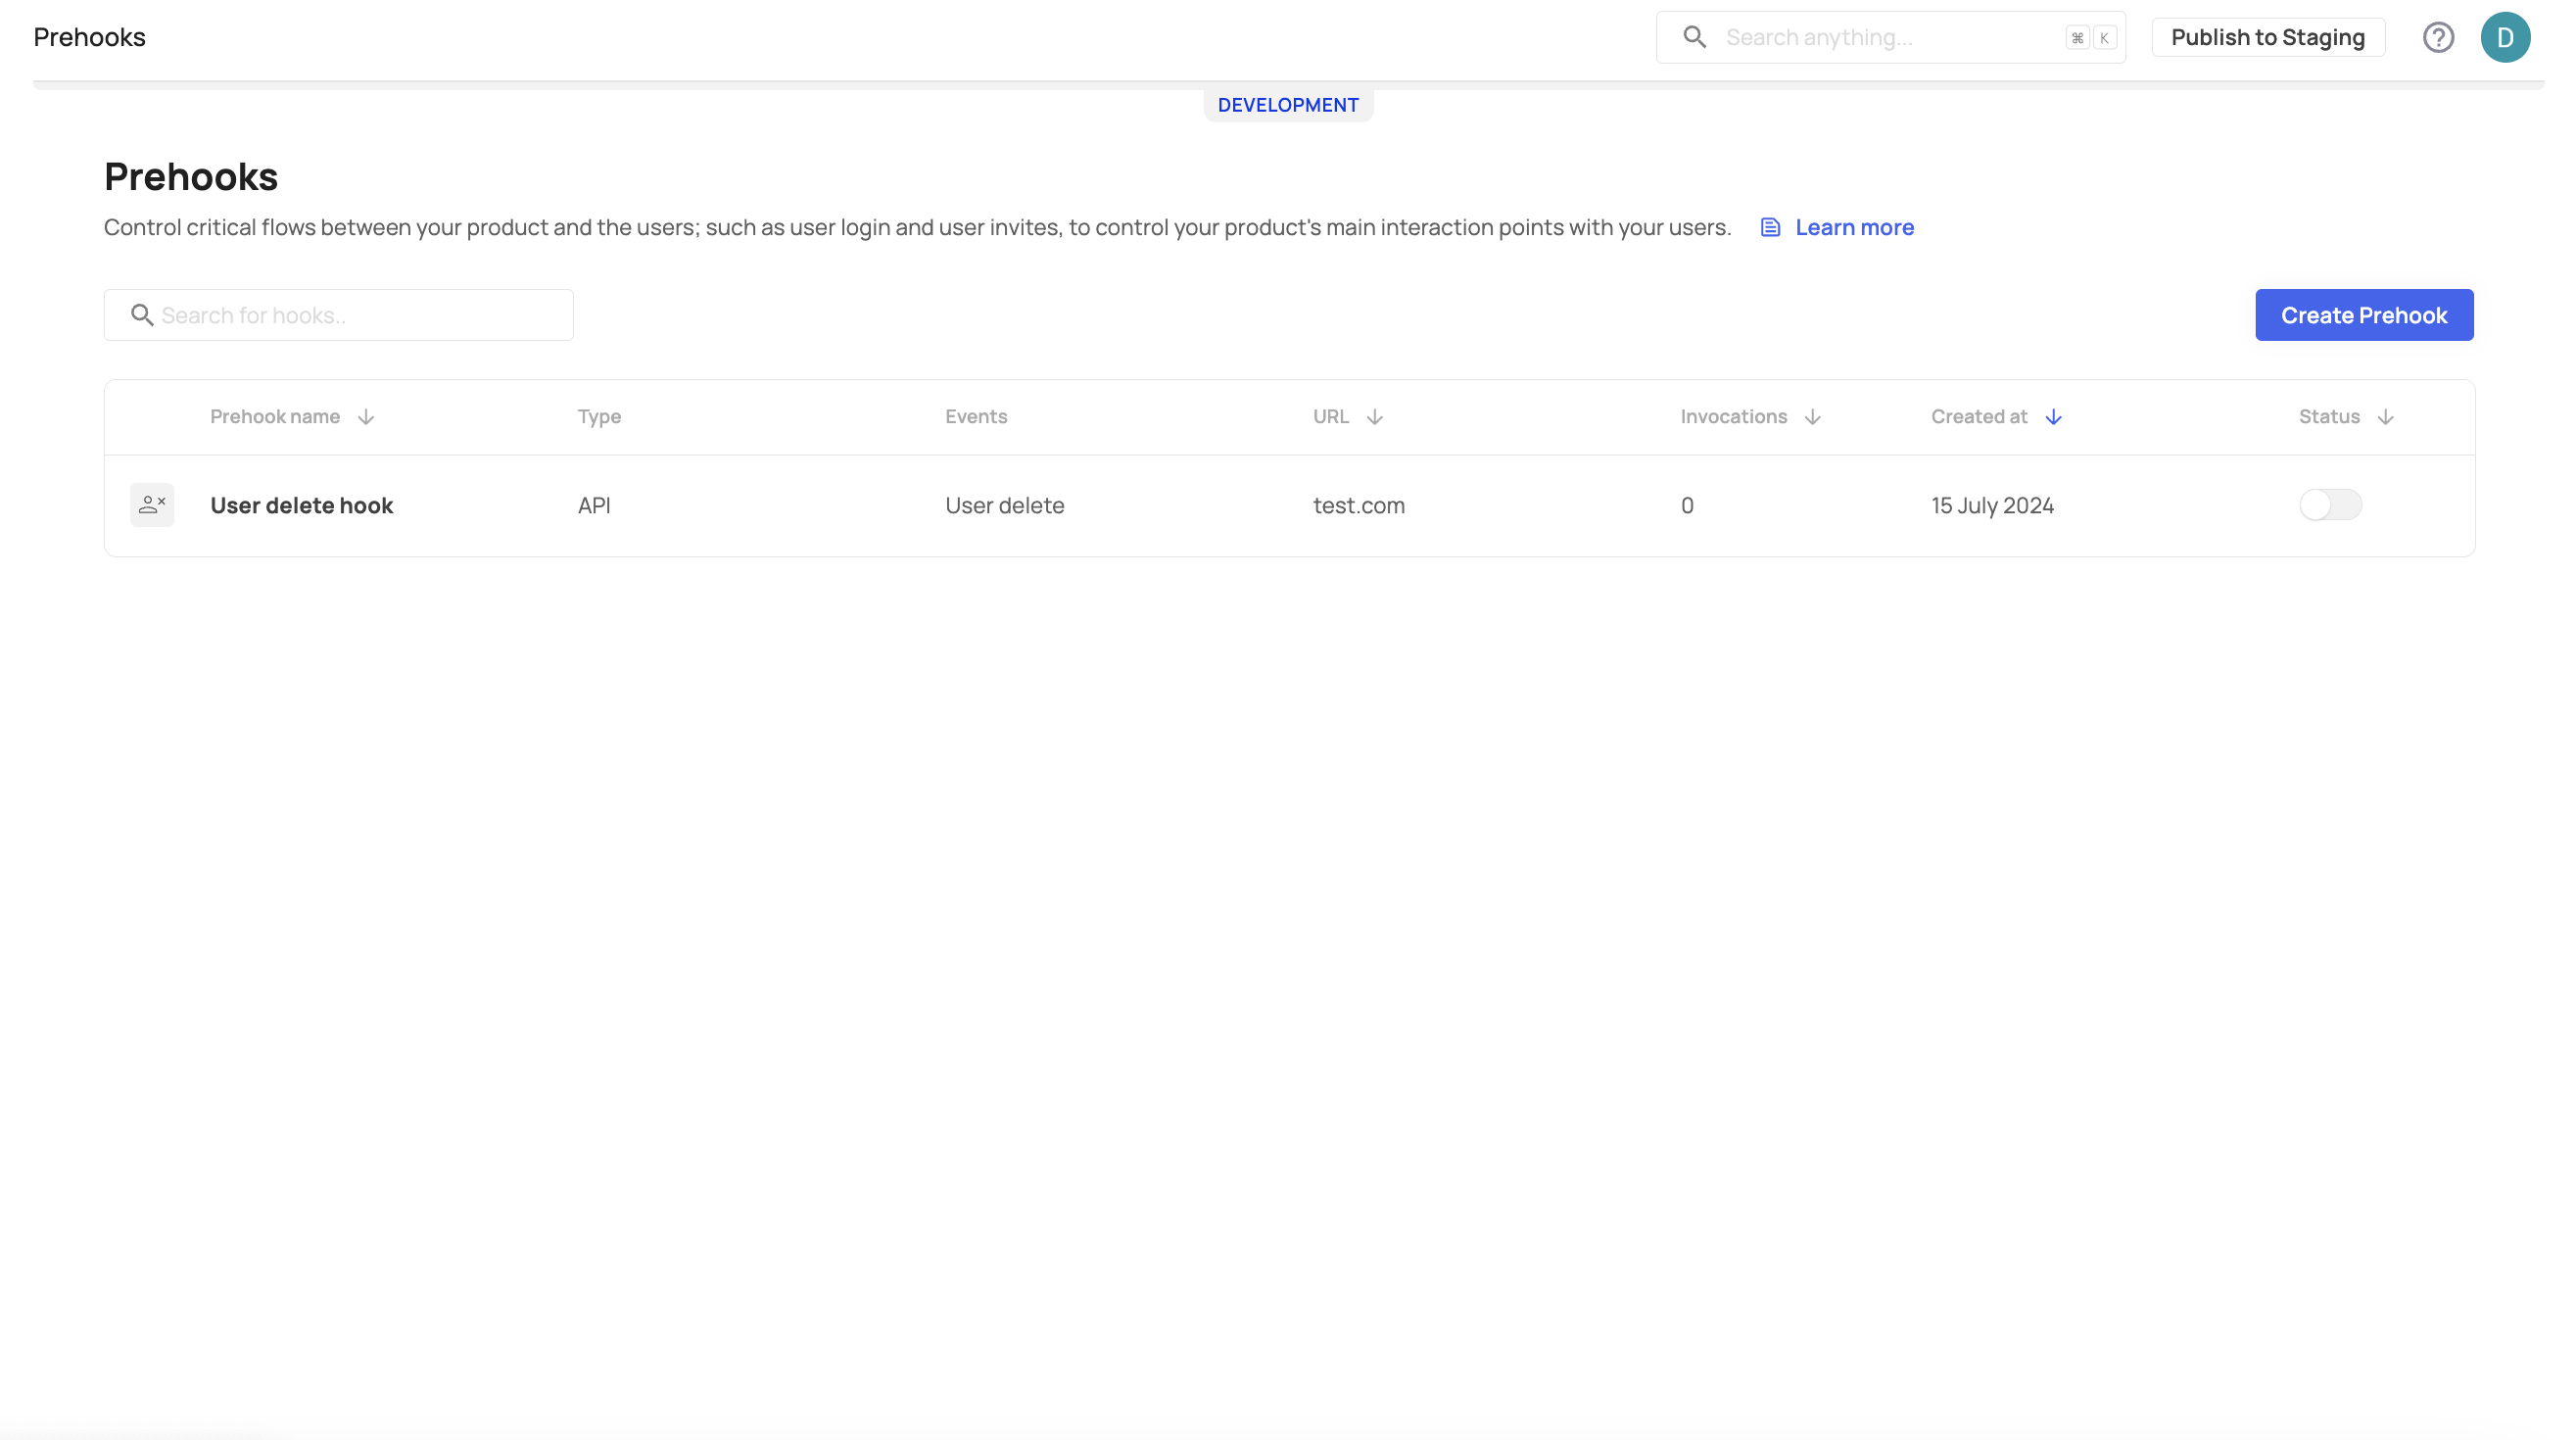Click the hooks search magnifier icon

coord(142,315)
